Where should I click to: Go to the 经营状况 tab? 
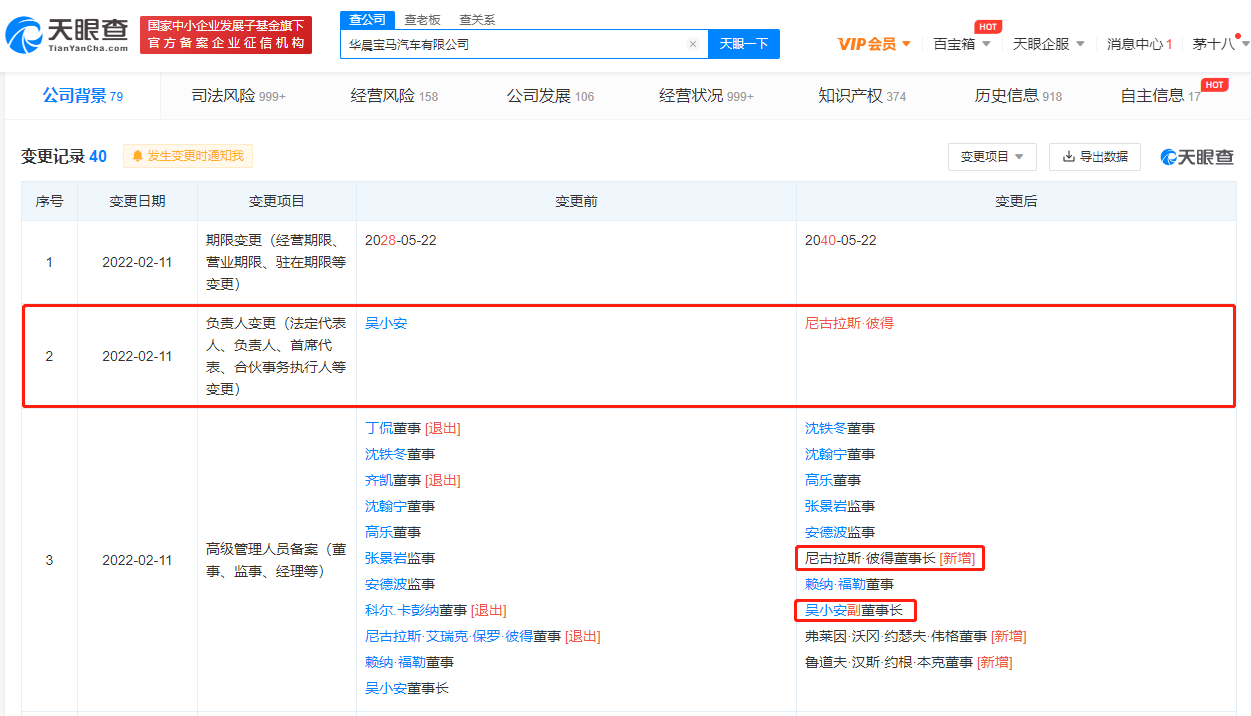click(x=706, y=96)
